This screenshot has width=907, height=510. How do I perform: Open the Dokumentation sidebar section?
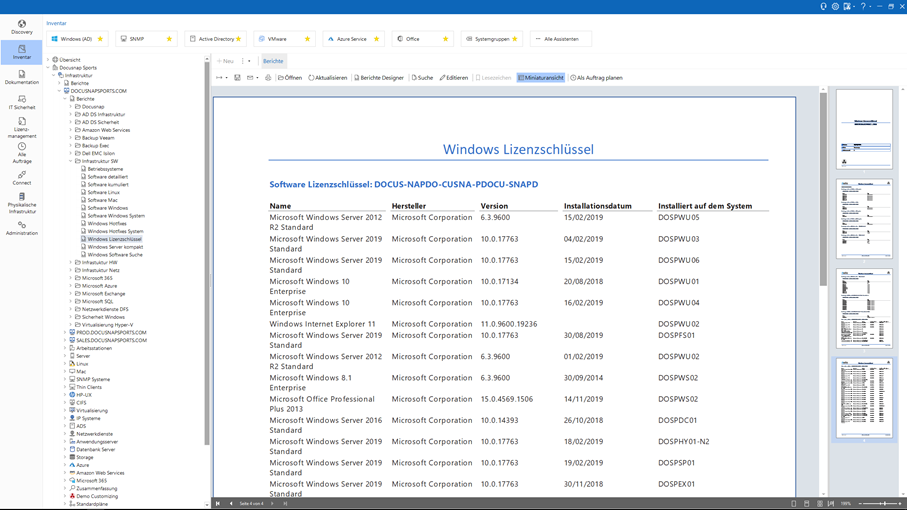(21, 76)
